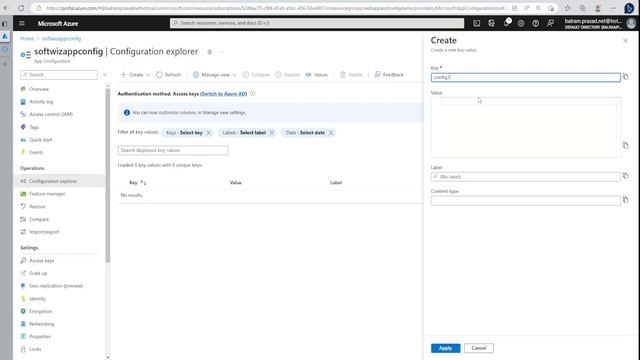Open the user account avatar
This screenshot has width=640, height=360.
[631, 24]
